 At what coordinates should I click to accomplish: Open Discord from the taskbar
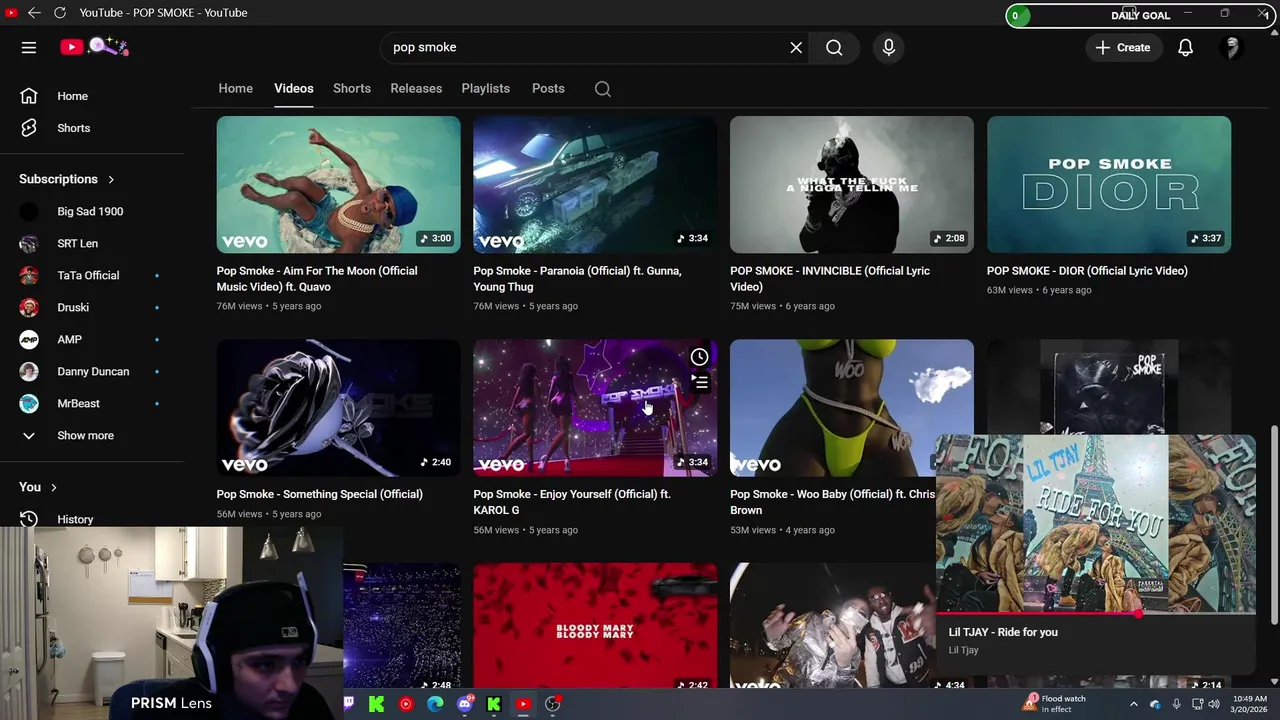464,704
